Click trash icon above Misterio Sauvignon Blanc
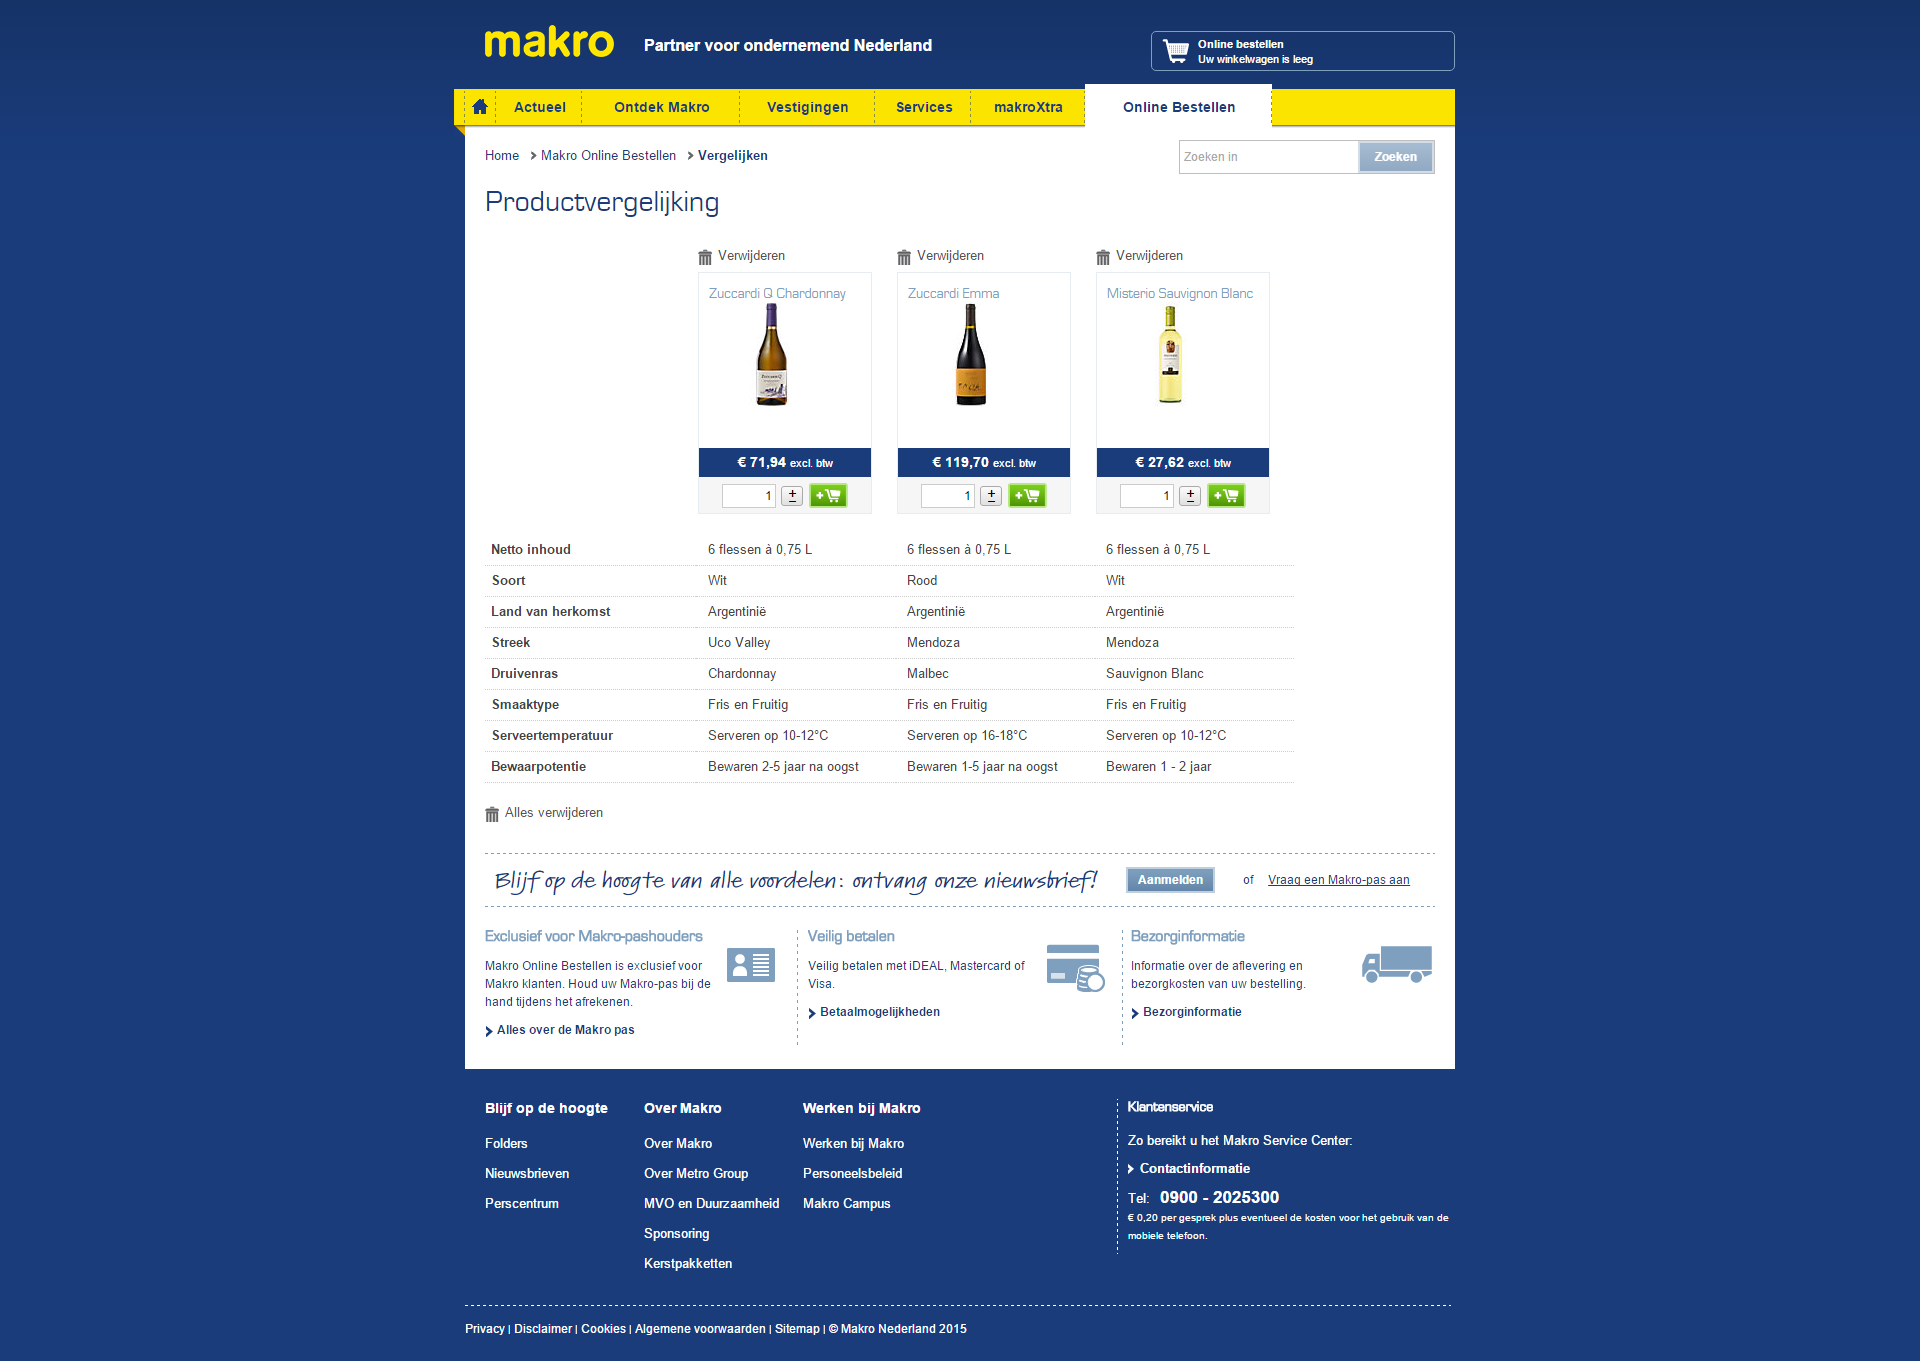The height and width of the screenshot is (1362, 1920). (1103, 257)
